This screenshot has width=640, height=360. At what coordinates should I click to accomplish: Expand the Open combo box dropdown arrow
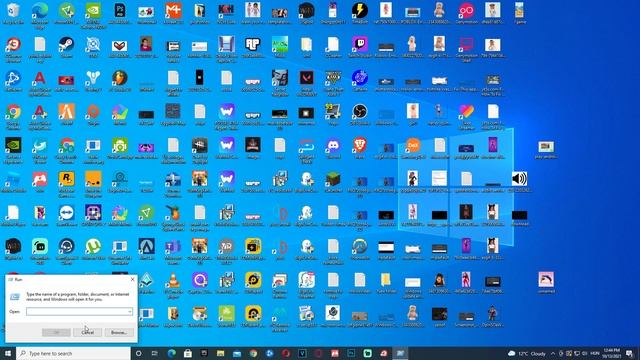(129, 311)
